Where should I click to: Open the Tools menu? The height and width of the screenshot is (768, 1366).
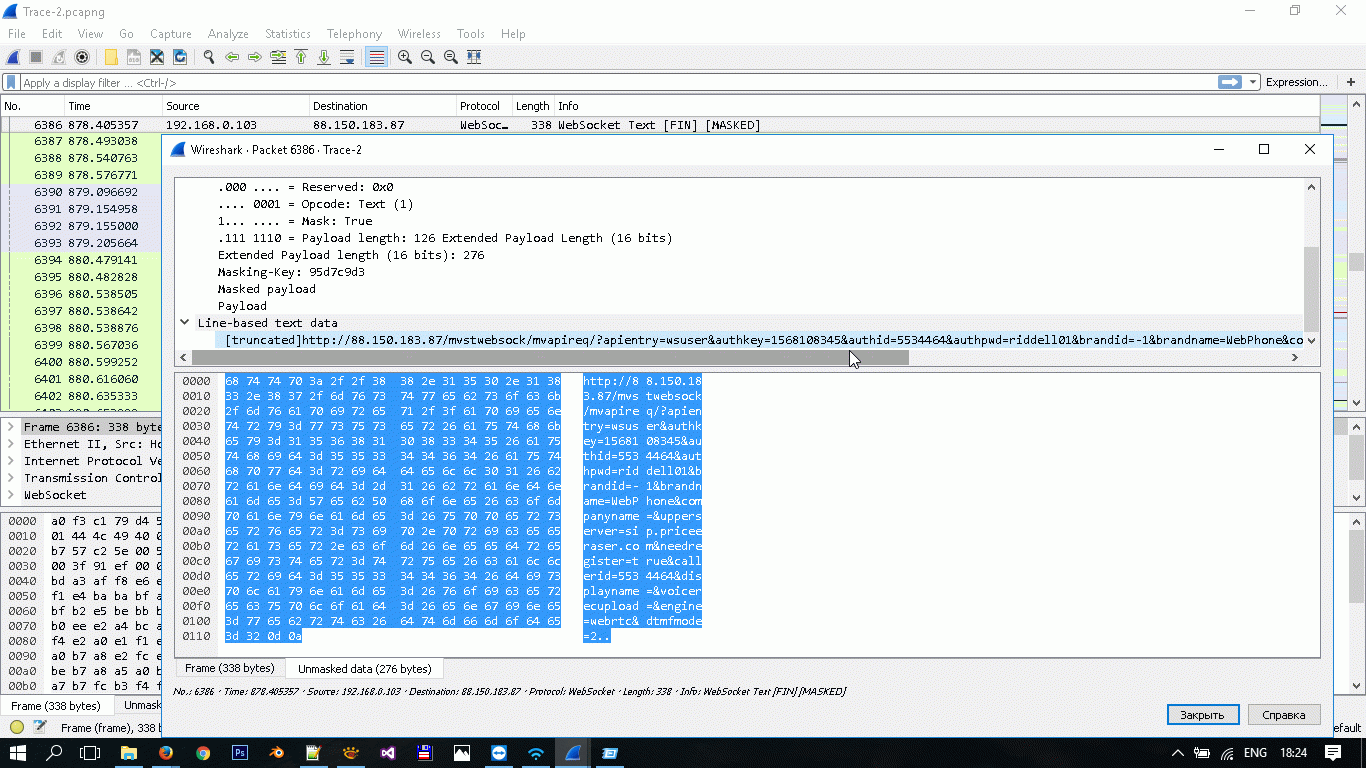click(471, 34)
